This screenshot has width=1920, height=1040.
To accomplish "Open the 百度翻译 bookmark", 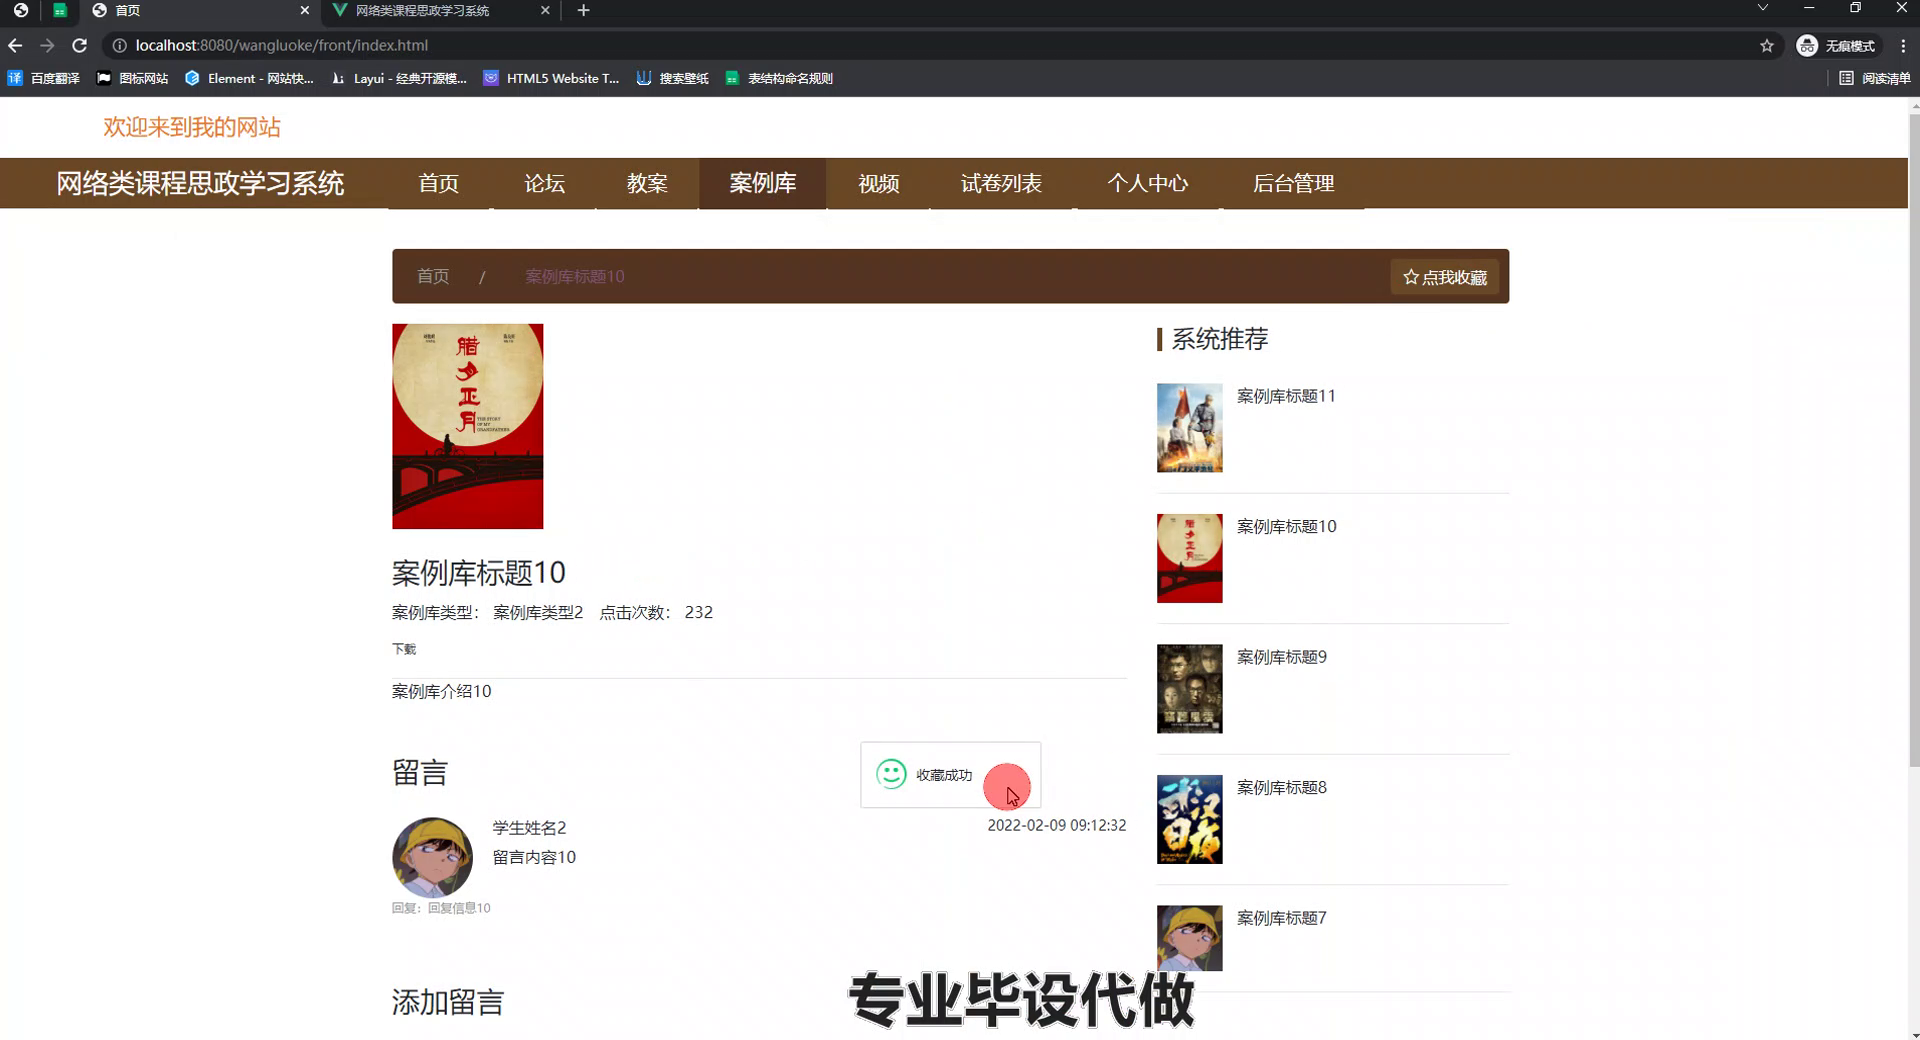I will pyautogui.click(x=43, y=78).
